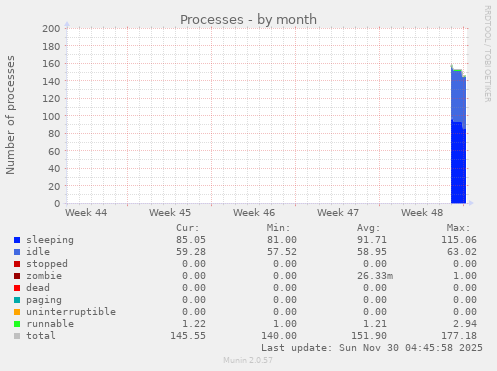
Task: Click the 'idle' legend label
Action: (x=38, y=252)
